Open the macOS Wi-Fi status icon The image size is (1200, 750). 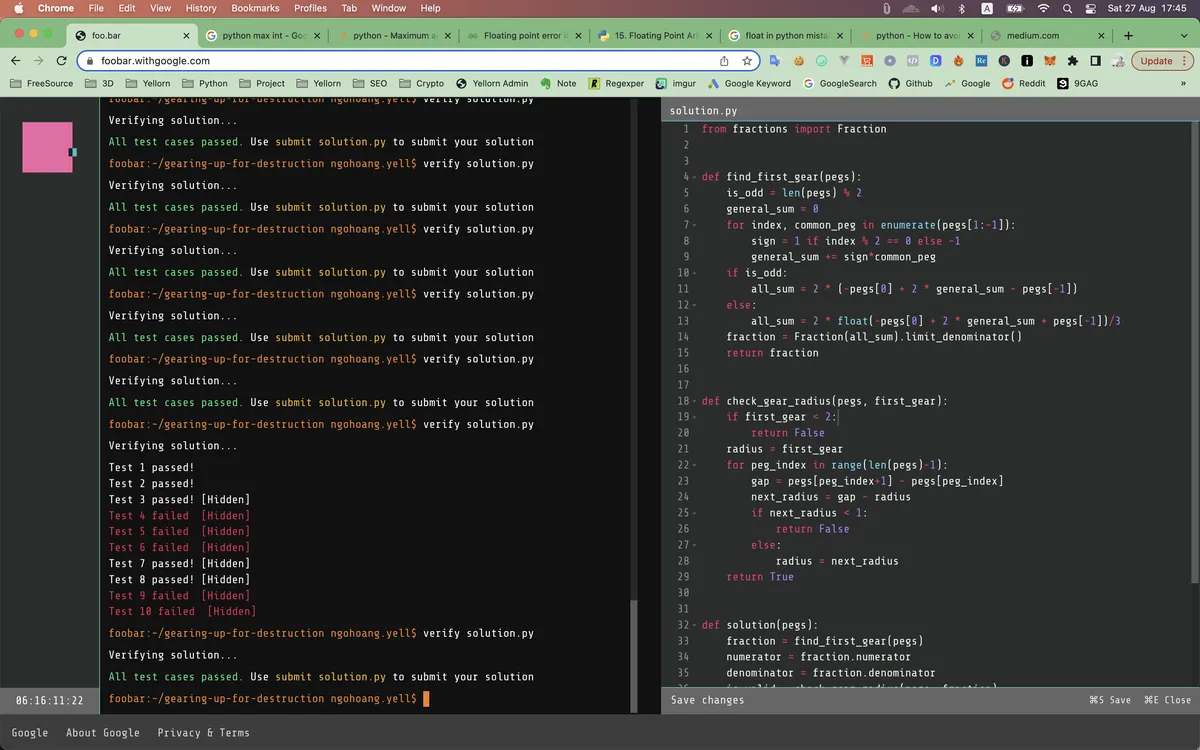pos(1043,8)
